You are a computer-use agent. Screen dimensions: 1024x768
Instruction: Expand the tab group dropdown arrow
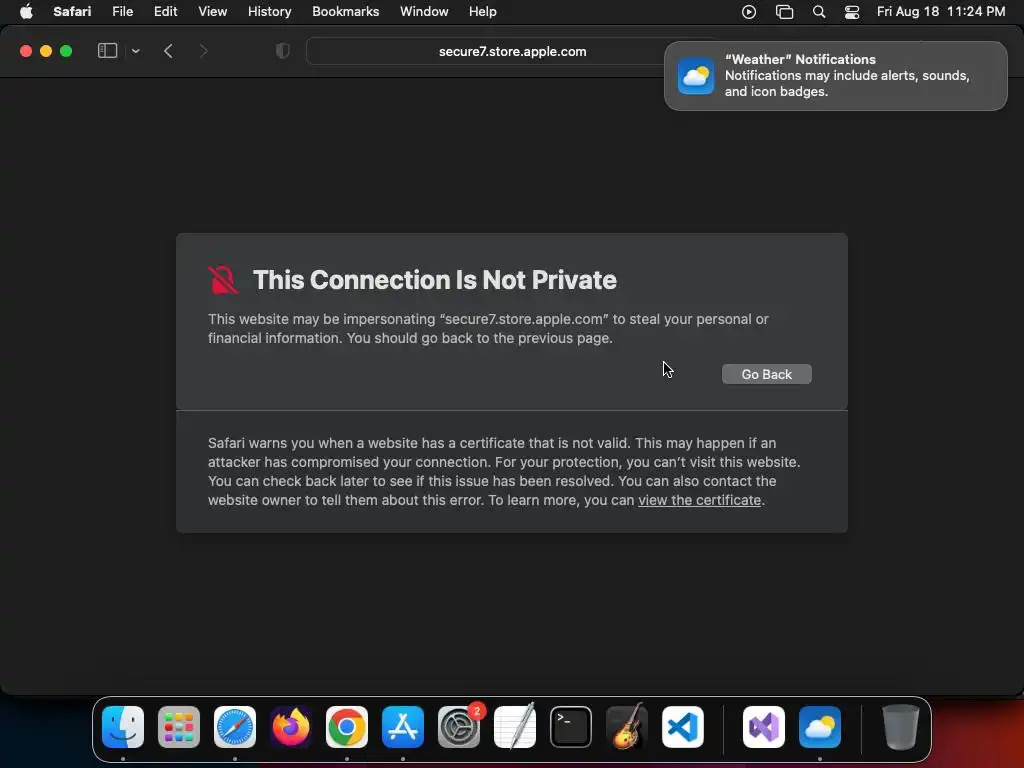[135, 51]
